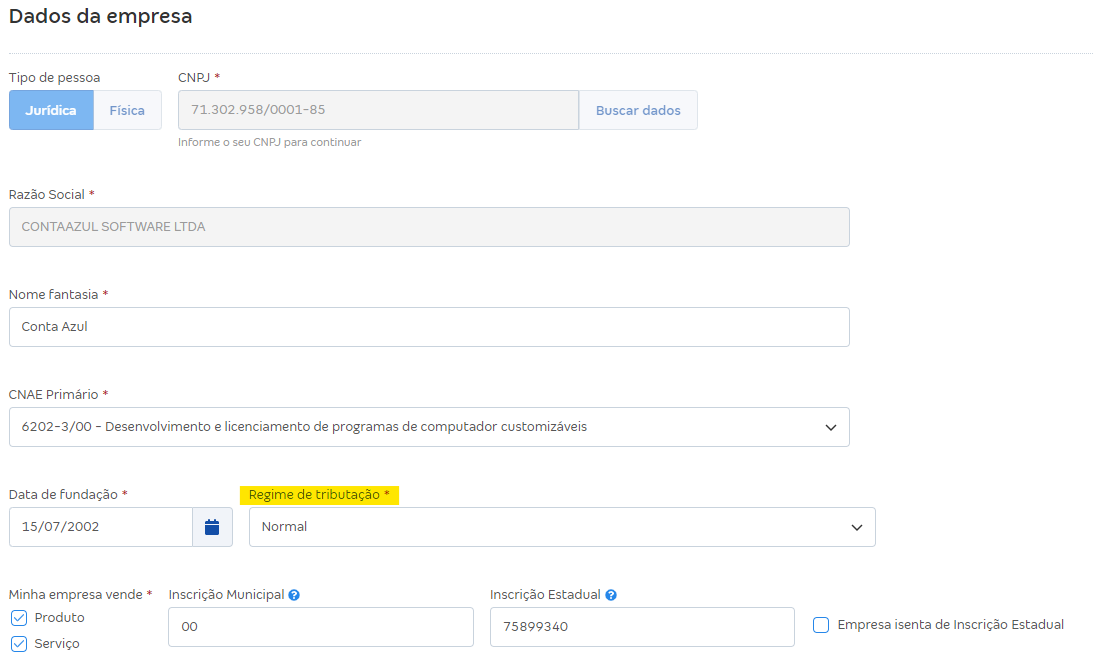Enable Empresa isenta de Inscrição Estadual
1093x666 pixels.
point(821,625)
